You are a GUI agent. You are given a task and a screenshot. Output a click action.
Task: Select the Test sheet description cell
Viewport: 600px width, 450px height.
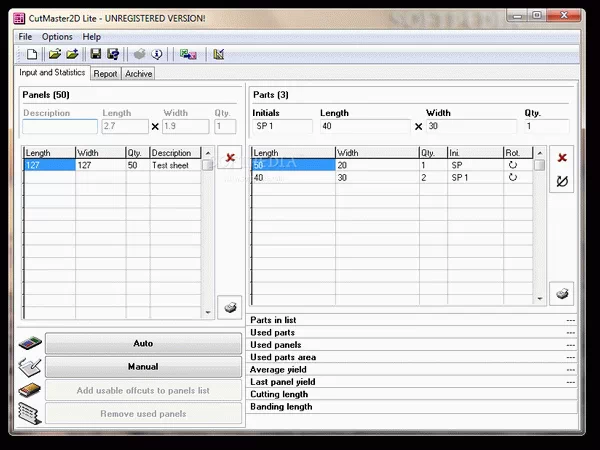[175, 165]
